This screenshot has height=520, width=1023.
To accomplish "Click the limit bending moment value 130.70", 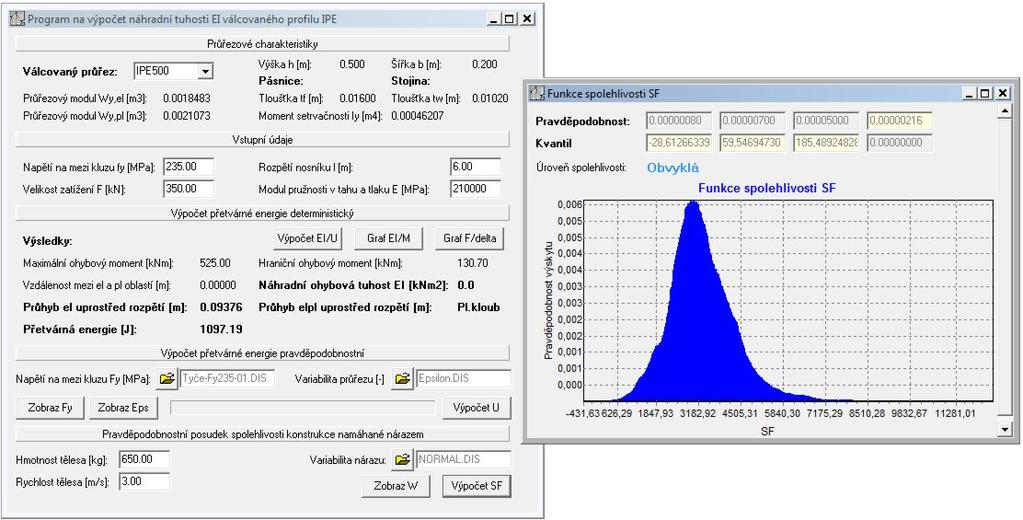I will click(x=473, y=263).
